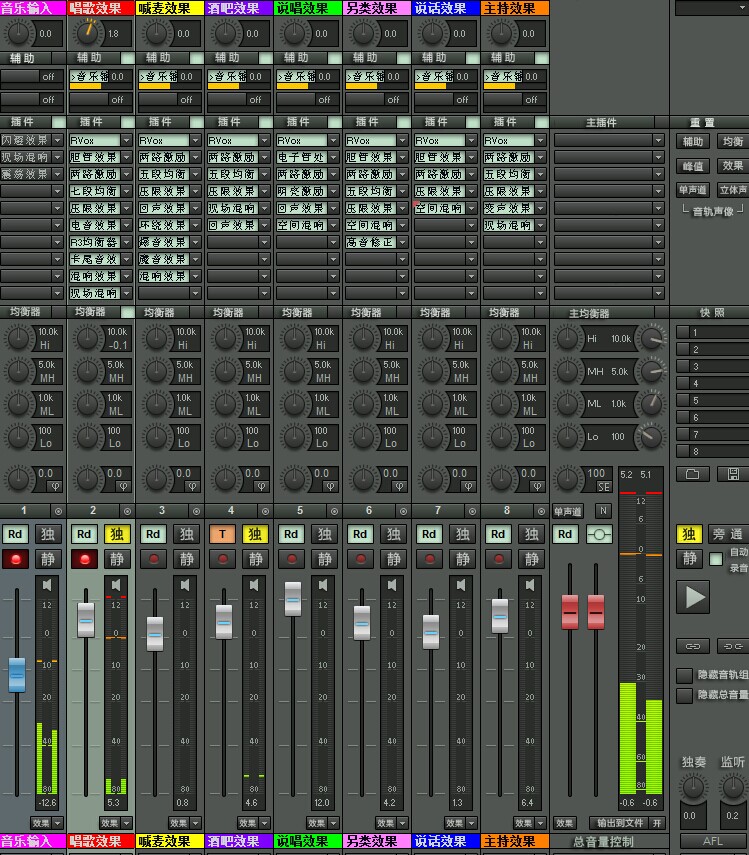Arm the record button on track 8

498,559
